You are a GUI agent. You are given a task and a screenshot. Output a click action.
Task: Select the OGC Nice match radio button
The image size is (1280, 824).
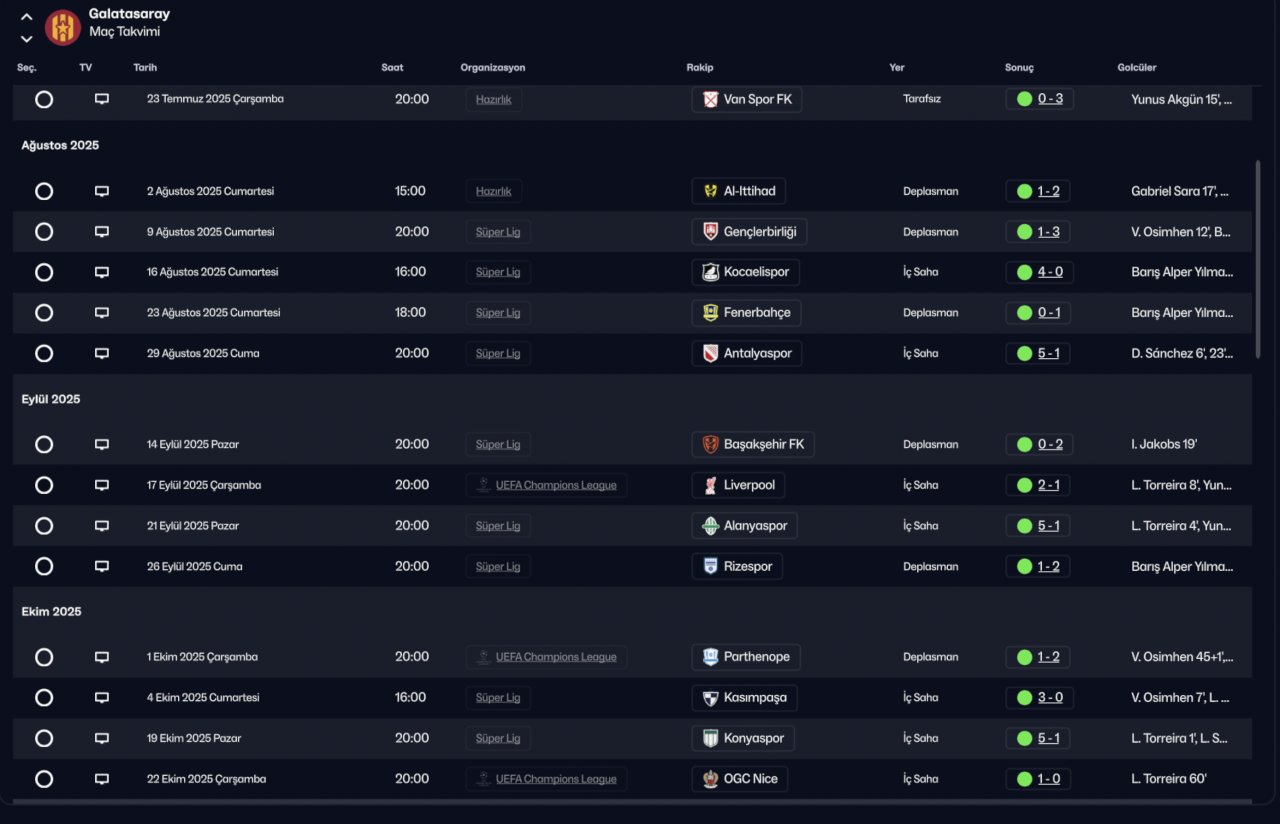click(44, 779)
